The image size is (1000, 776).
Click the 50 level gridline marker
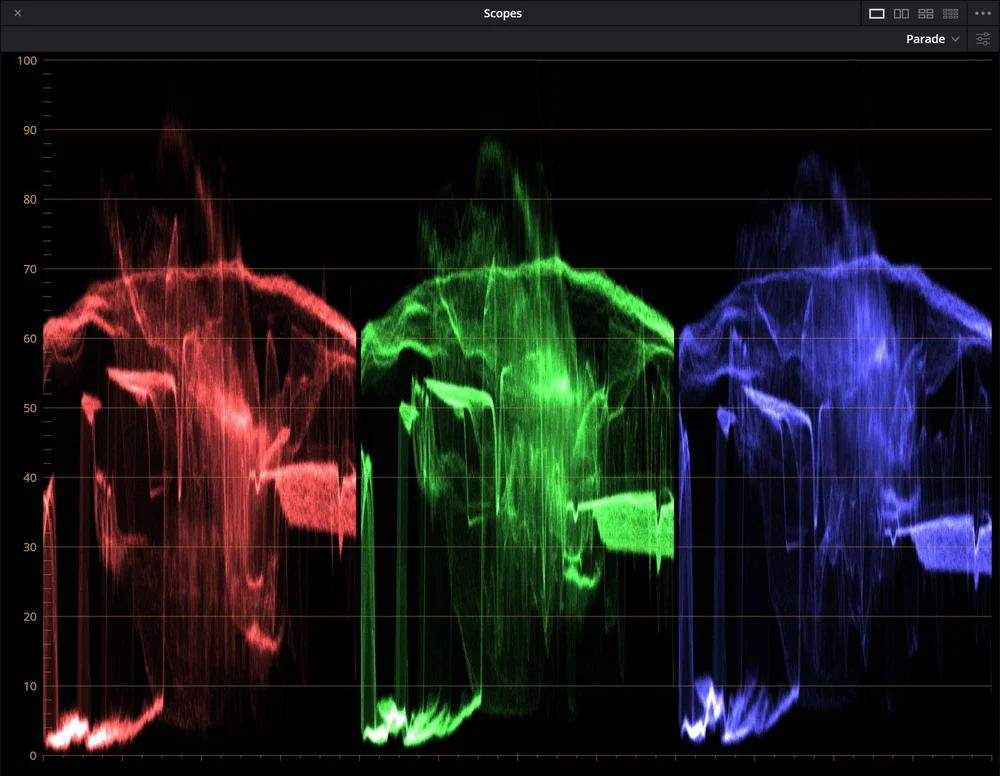click(x=30, y=408)
